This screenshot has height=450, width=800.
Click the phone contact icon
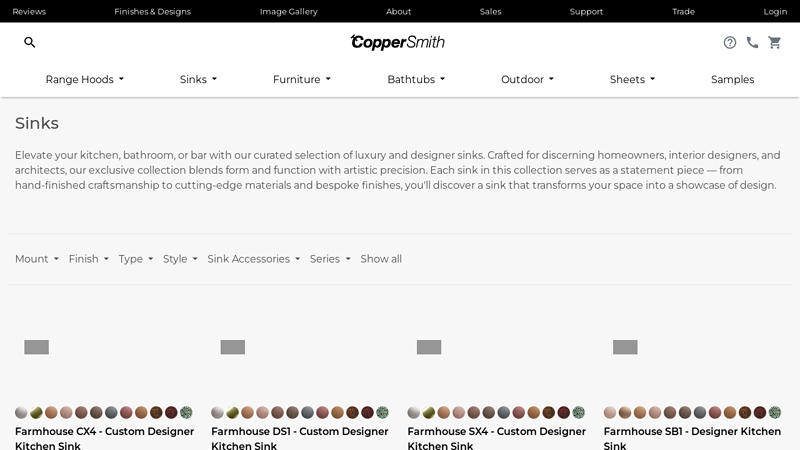pyautogui.click(x=752, y=42)
